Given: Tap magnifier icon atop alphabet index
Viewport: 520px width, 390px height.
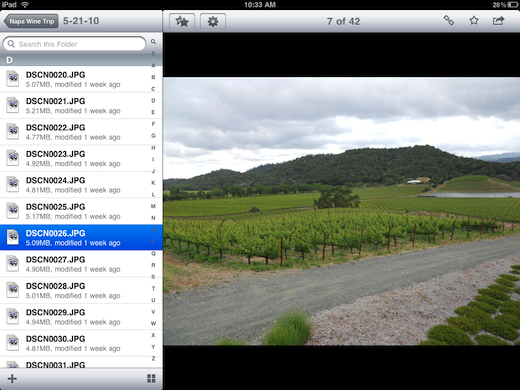Looking at the screenshot, I should pyautogui.click(x=153, y=42).
